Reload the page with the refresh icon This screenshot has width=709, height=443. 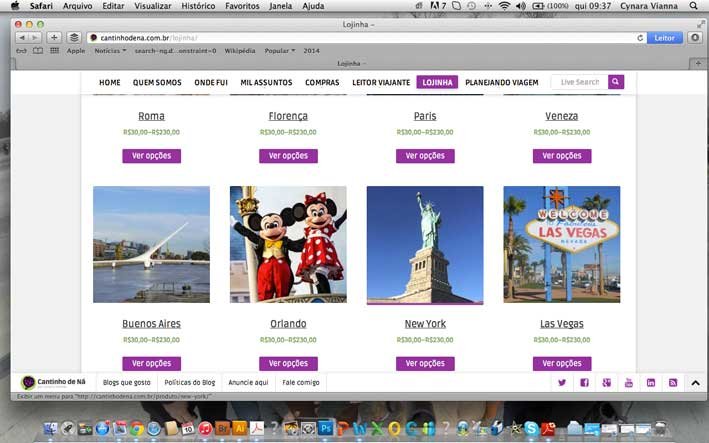[x=640, y=38]
